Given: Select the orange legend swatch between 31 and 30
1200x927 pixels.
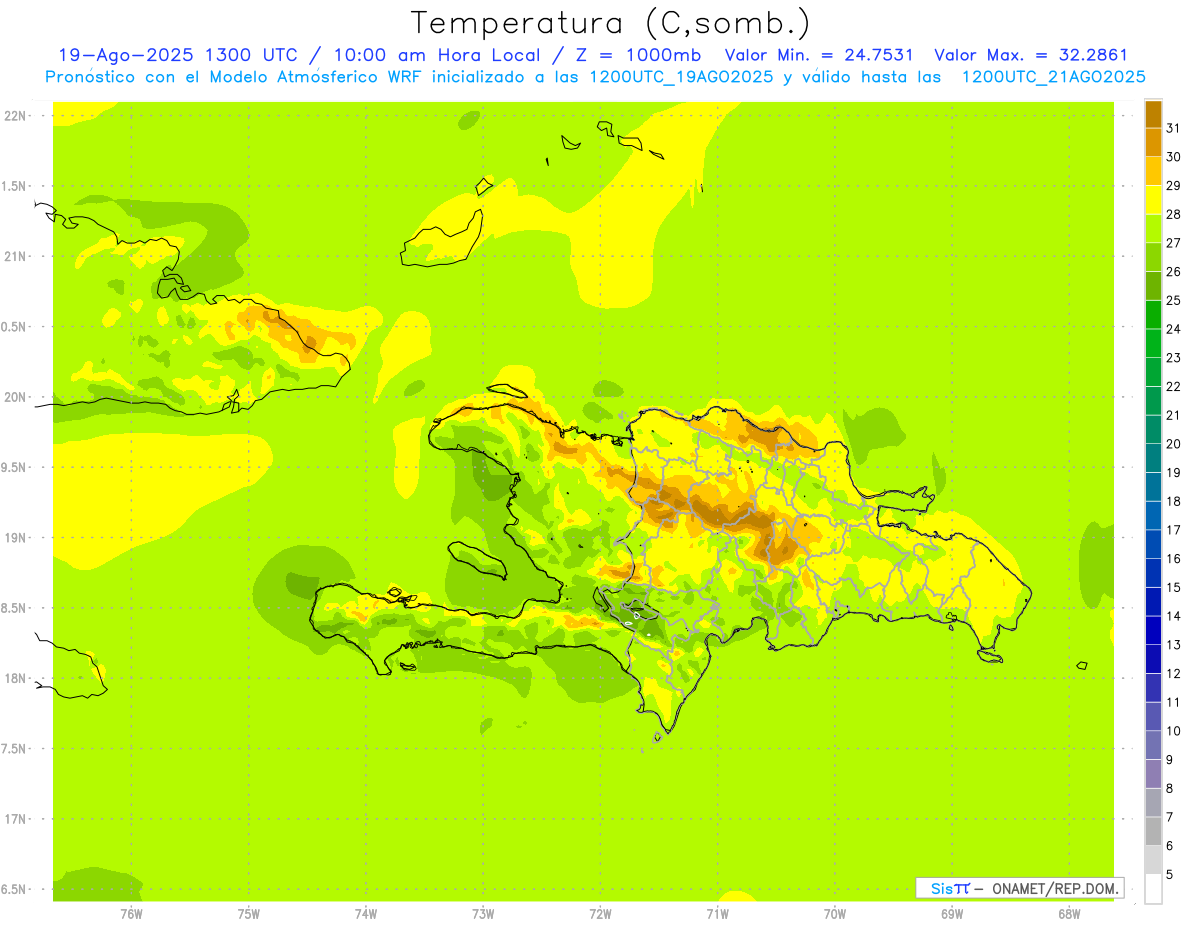Looking at the screenshot, I should [x=1153, y=142].
